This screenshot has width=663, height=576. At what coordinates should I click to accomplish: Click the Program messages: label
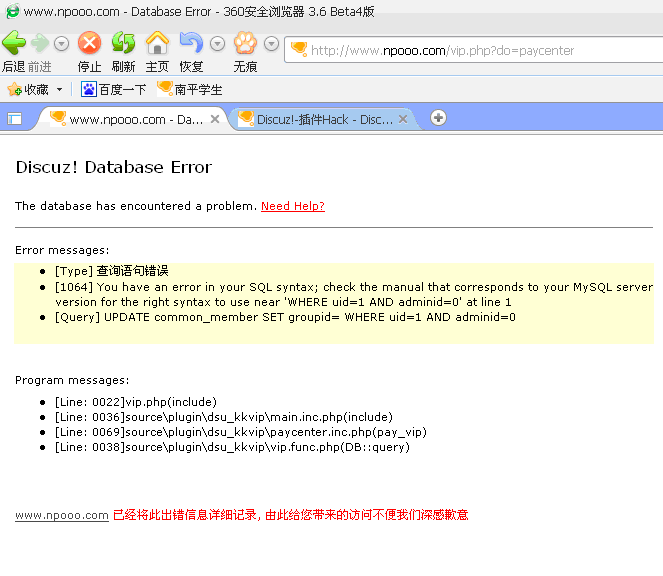[x=72, y=380]
